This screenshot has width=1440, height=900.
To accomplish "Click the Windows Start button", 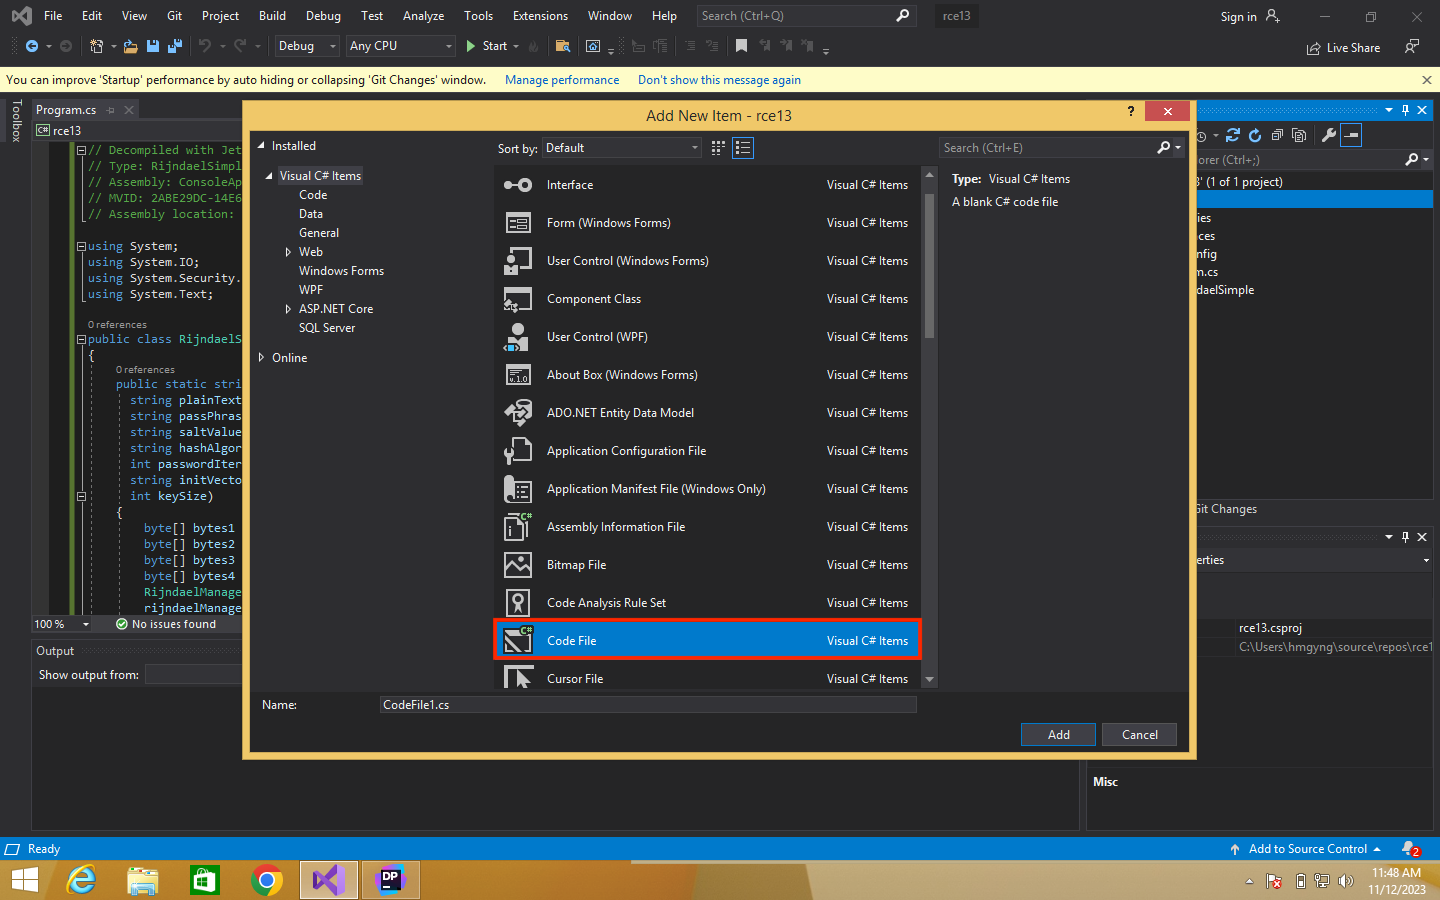I will click(25, 881).
